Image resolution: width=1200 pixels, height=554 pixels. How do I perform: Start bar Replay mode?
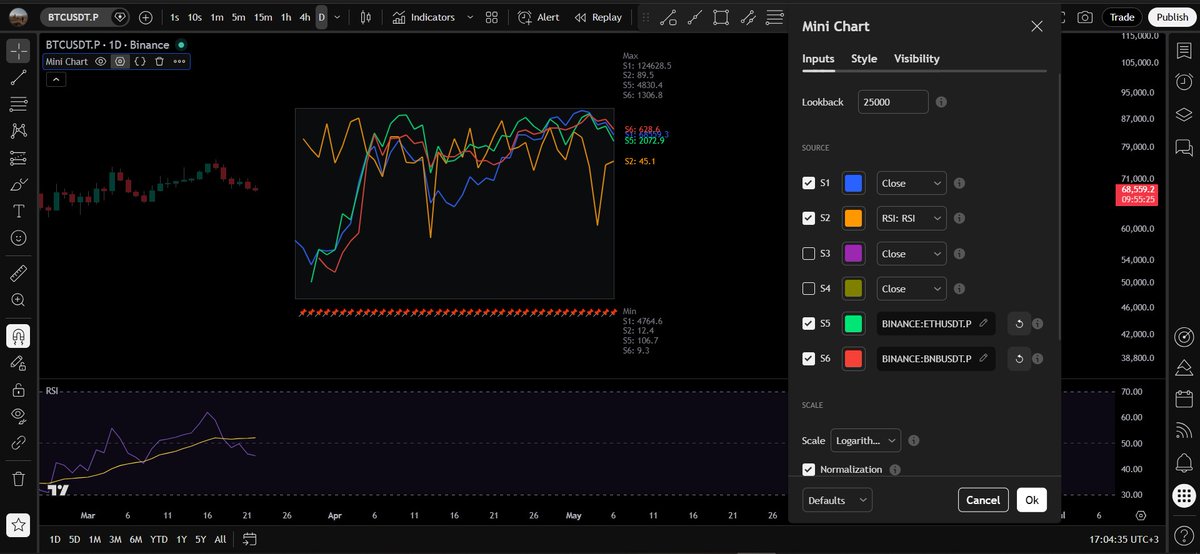[597, 17]
